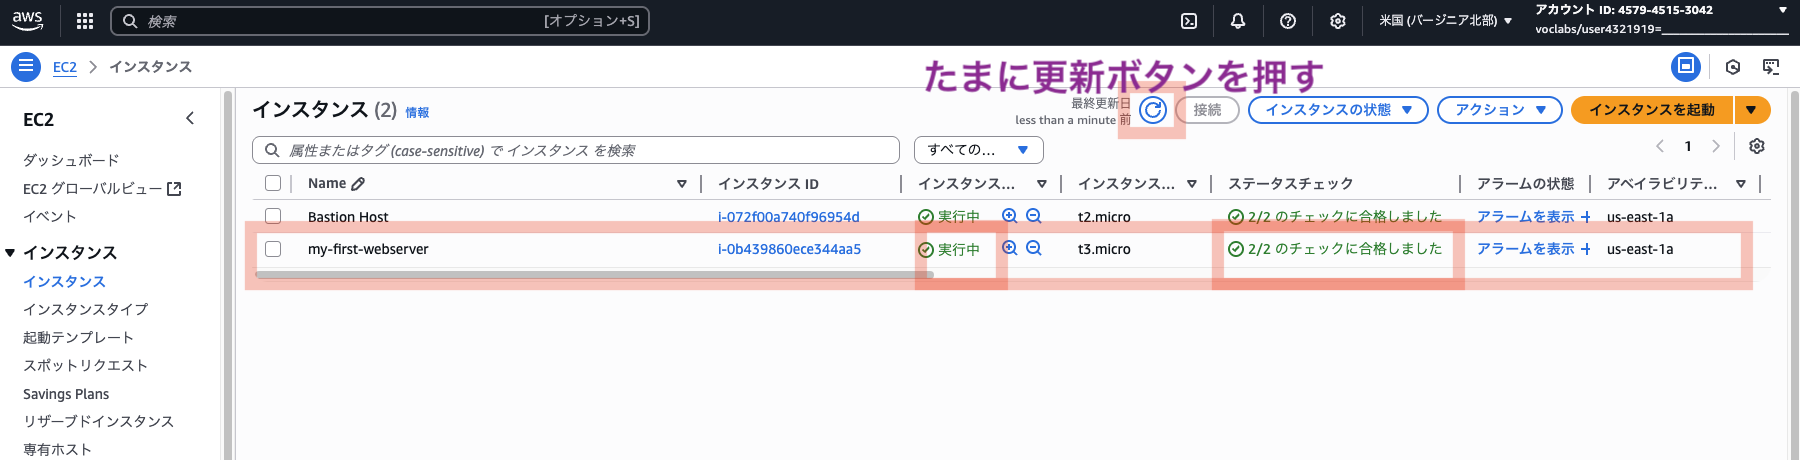Open console settings gear in top bar

1338,21
